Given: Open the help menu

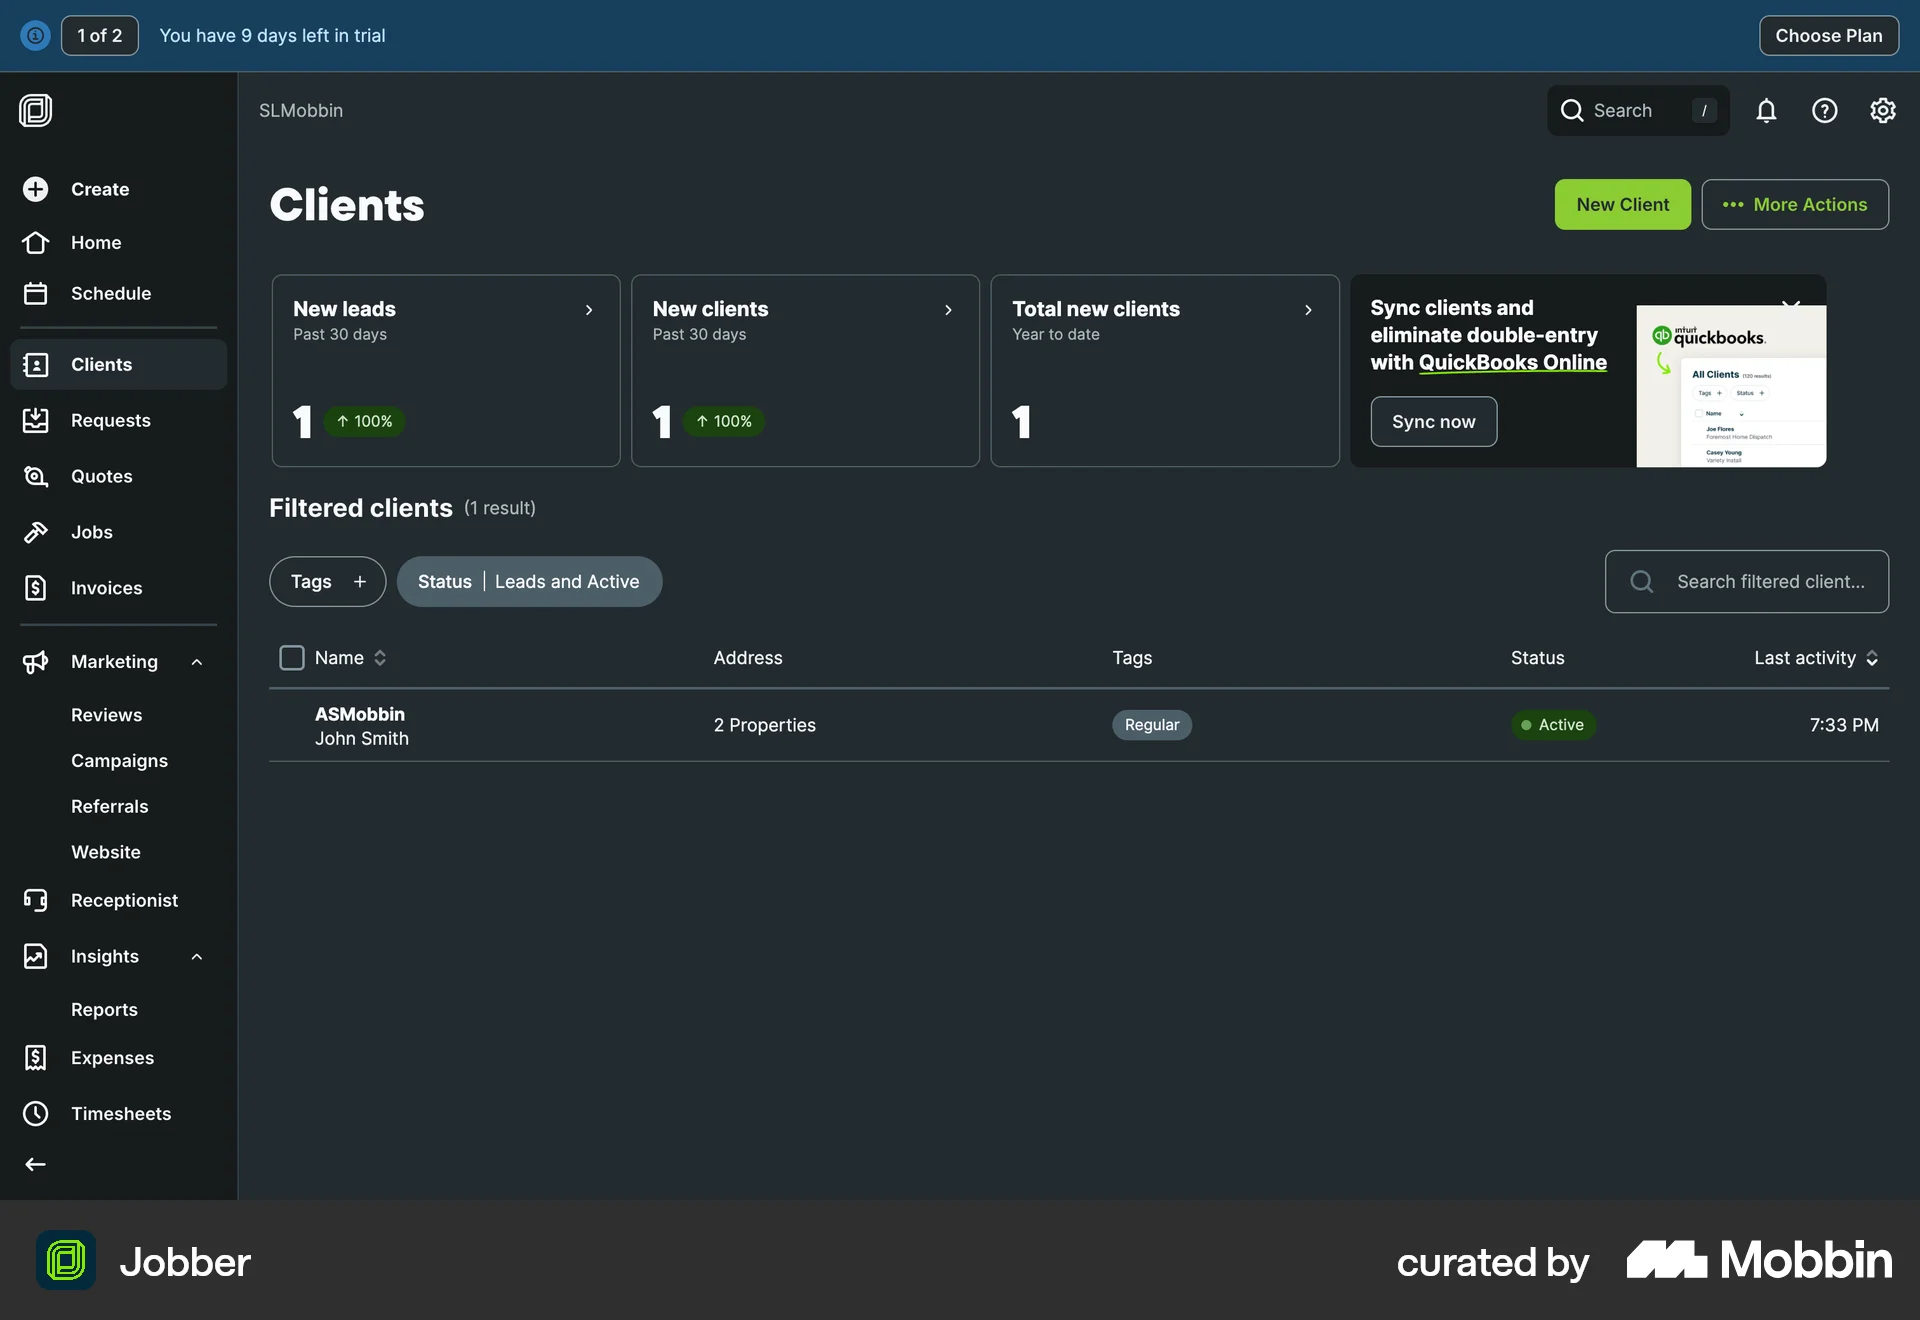Looking at the screenshot, I should tap(1825, 110).
